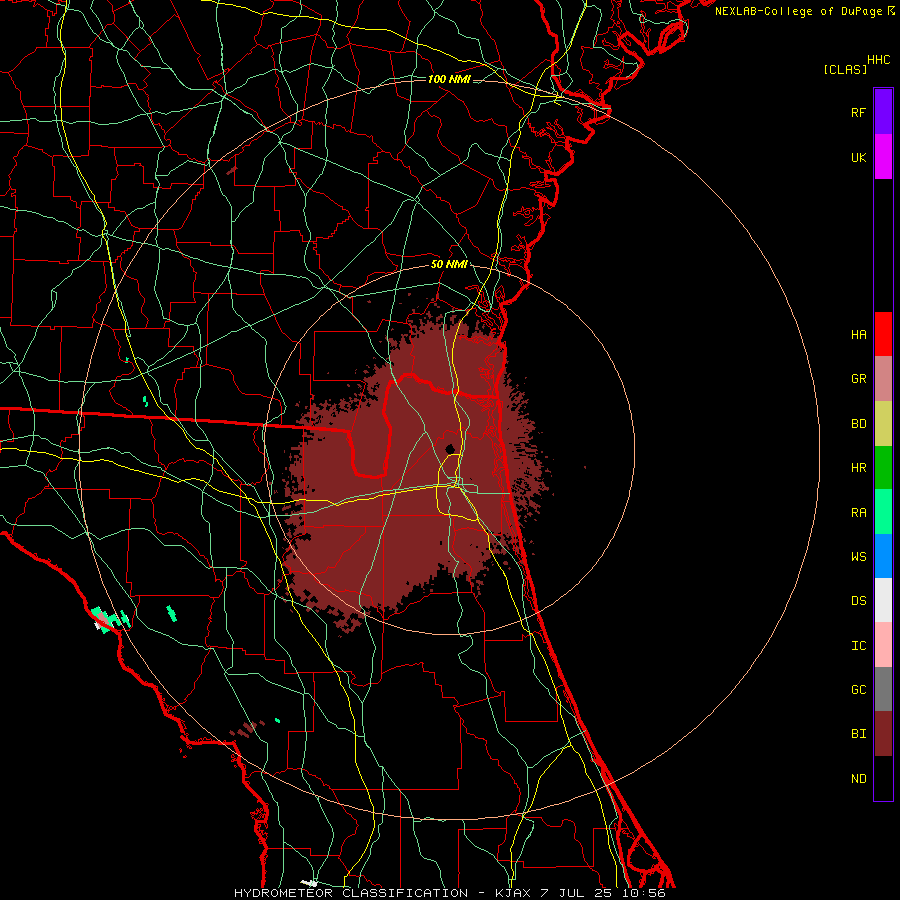Click the black radar site dot
This screenshot has height=900, width=900.
coord(451,449)
